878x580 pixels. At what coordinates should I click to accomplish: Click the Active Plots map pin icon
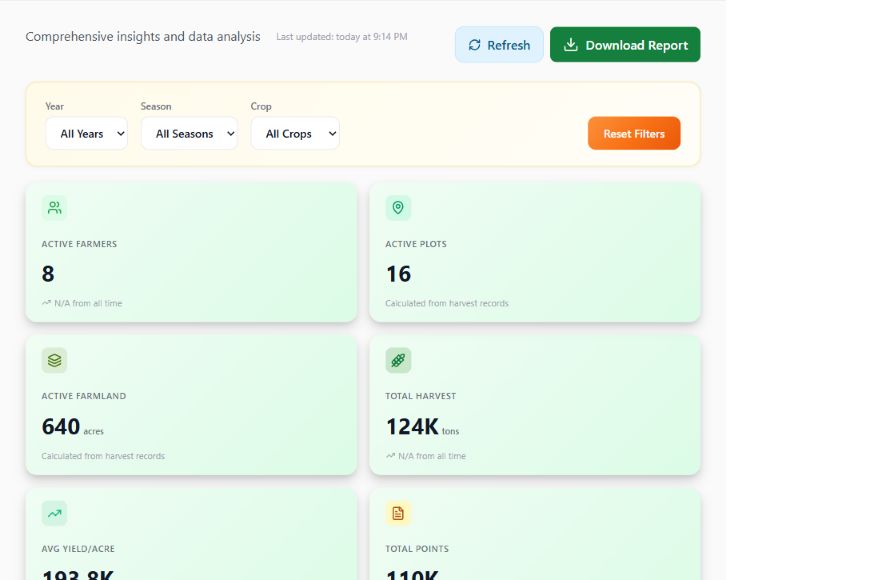398,208
